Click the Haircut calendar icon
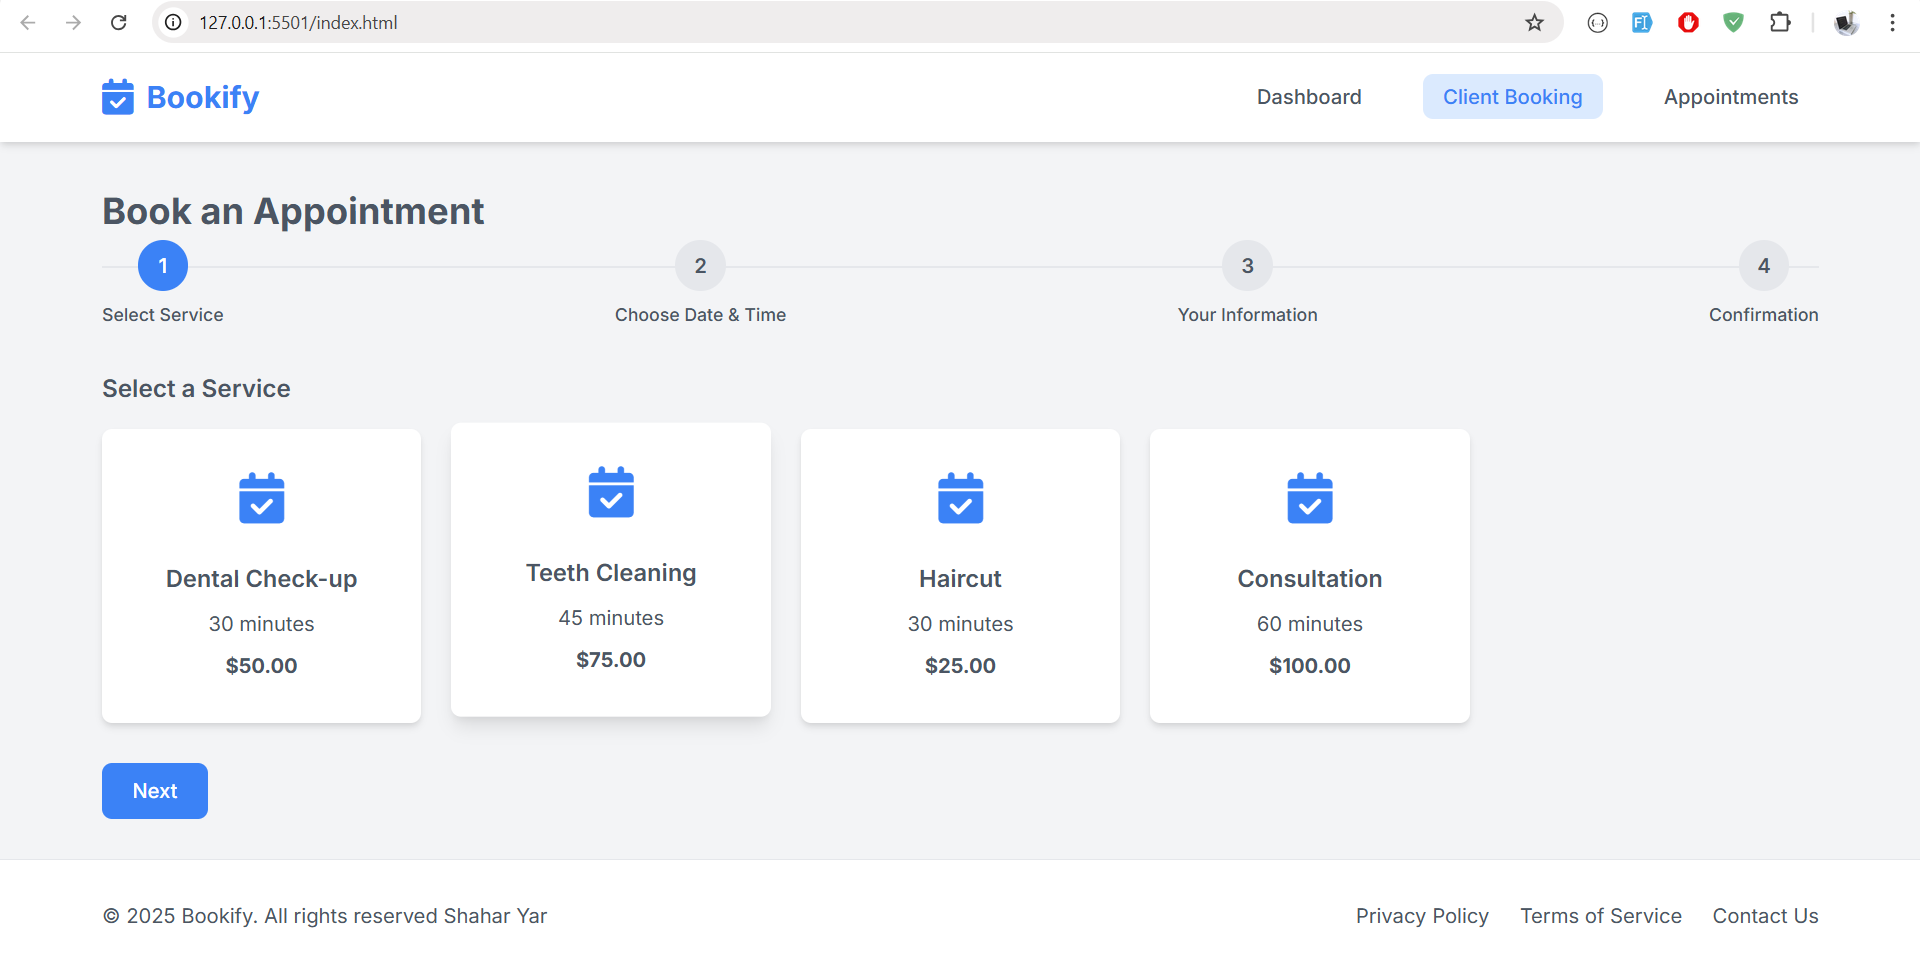The width and height of the screenshot is (1920, 971). click(x=960, y=498)
